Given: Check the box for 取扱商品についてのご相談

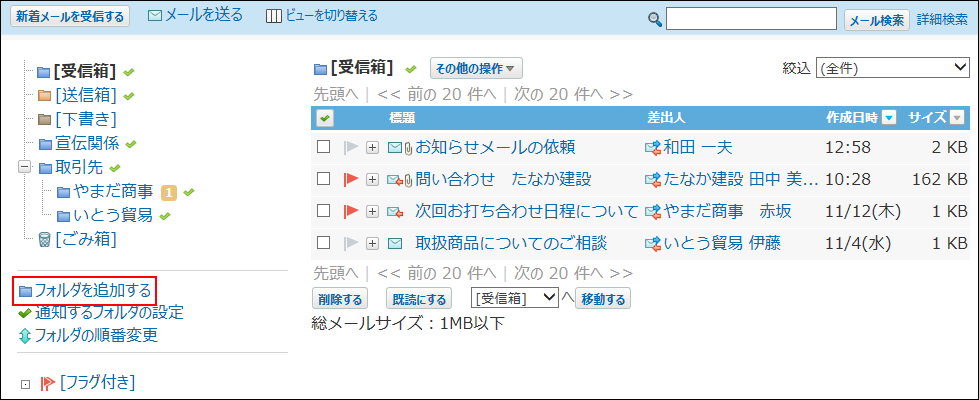Looking at the screenshot, I should coord(323,243).
